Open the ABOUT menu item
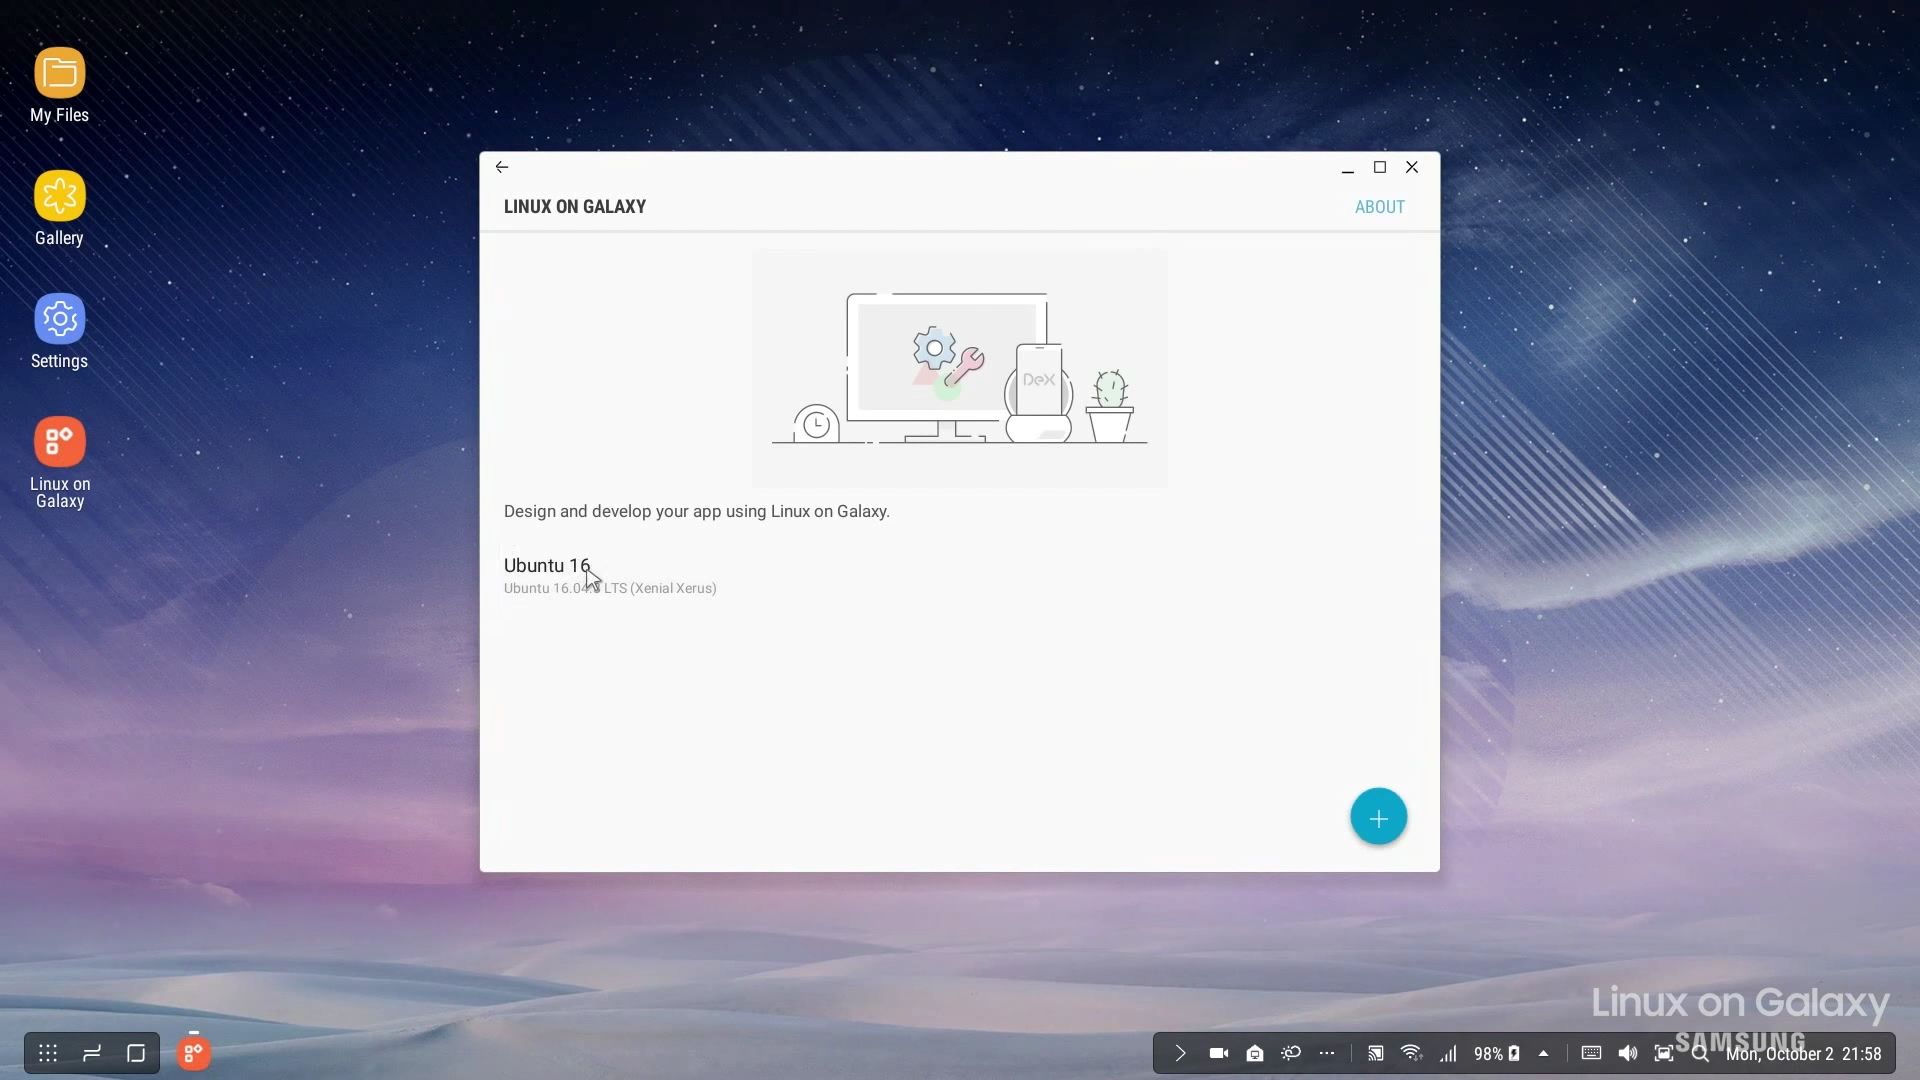Image resolution: width=1920 pixels, height=1080 pixels. click(x=1379, y=206)
